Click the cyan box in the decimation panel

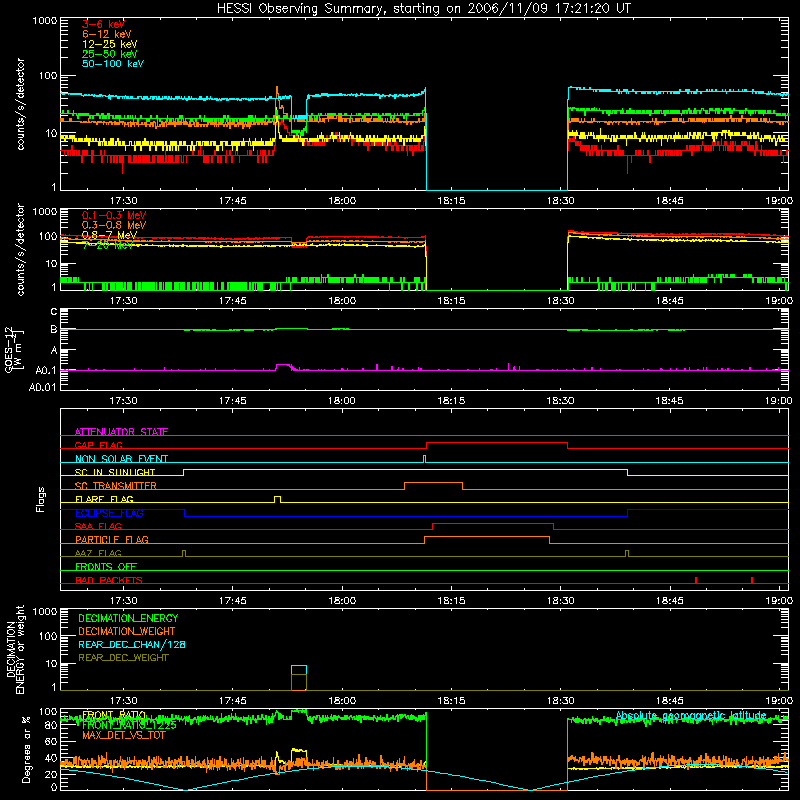pyautogui.click(x=299, y=670)
